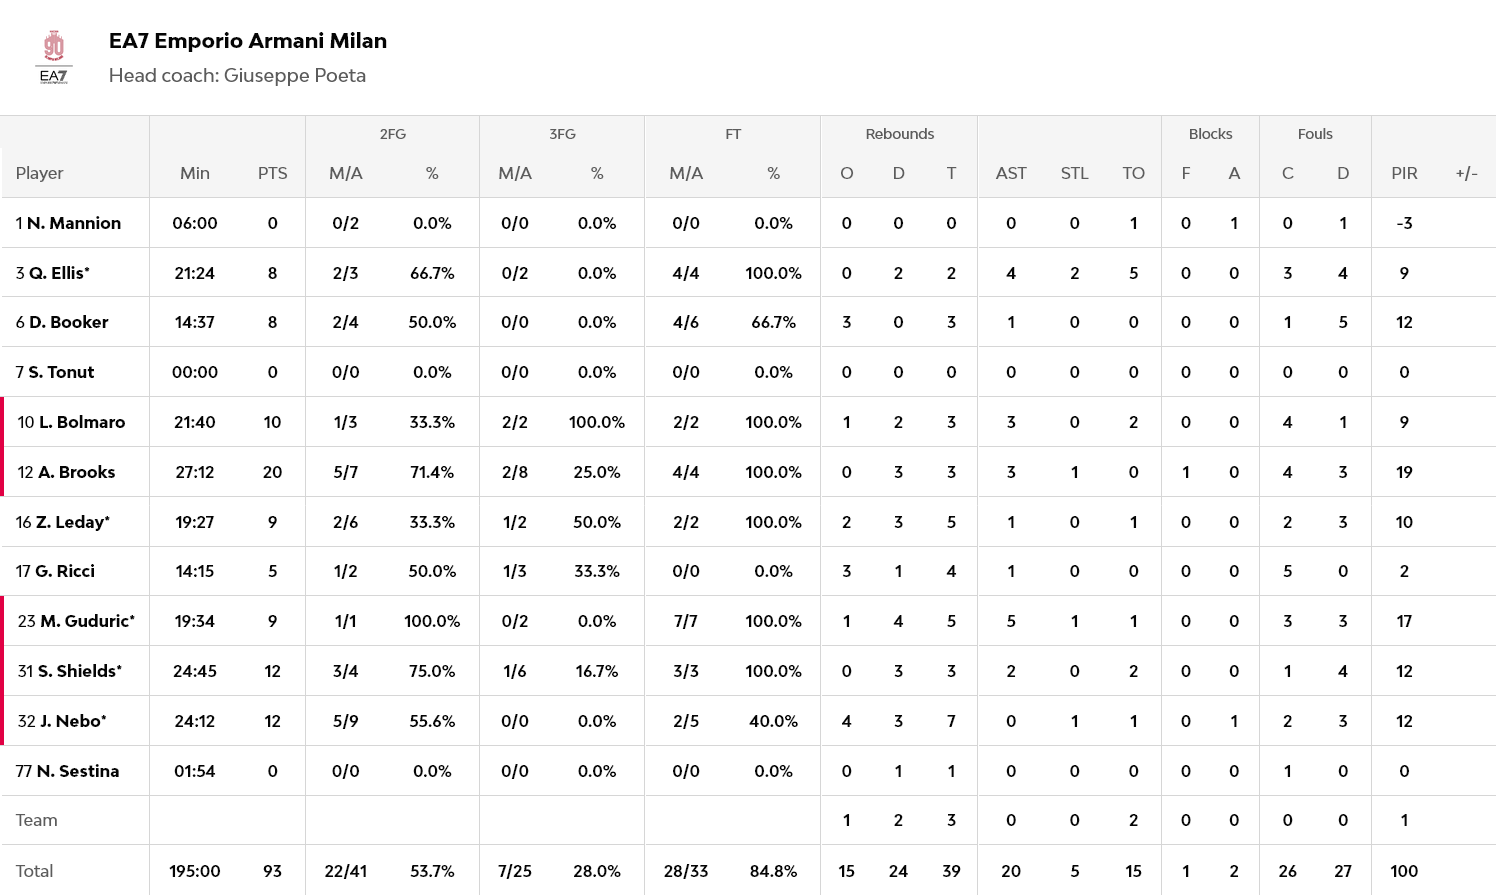Image resolution: width=1496 pixels, height=895 pixels.
Task: Click the PIR column header
Action: coord(1404,173)
